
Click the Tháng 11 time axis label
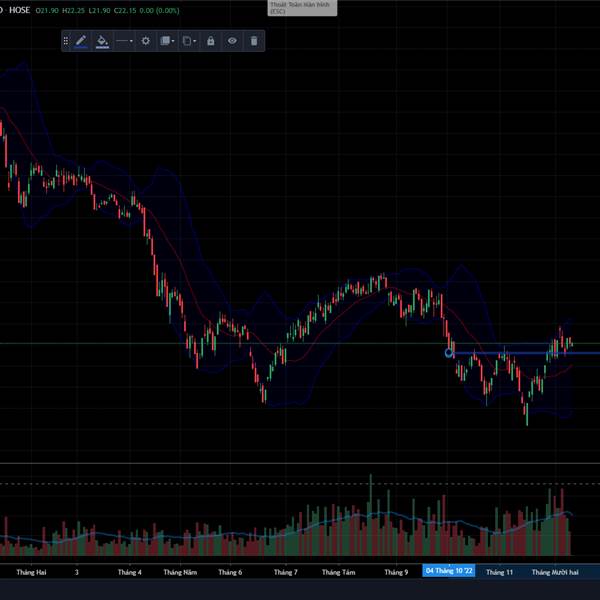(x=499, y=572)
